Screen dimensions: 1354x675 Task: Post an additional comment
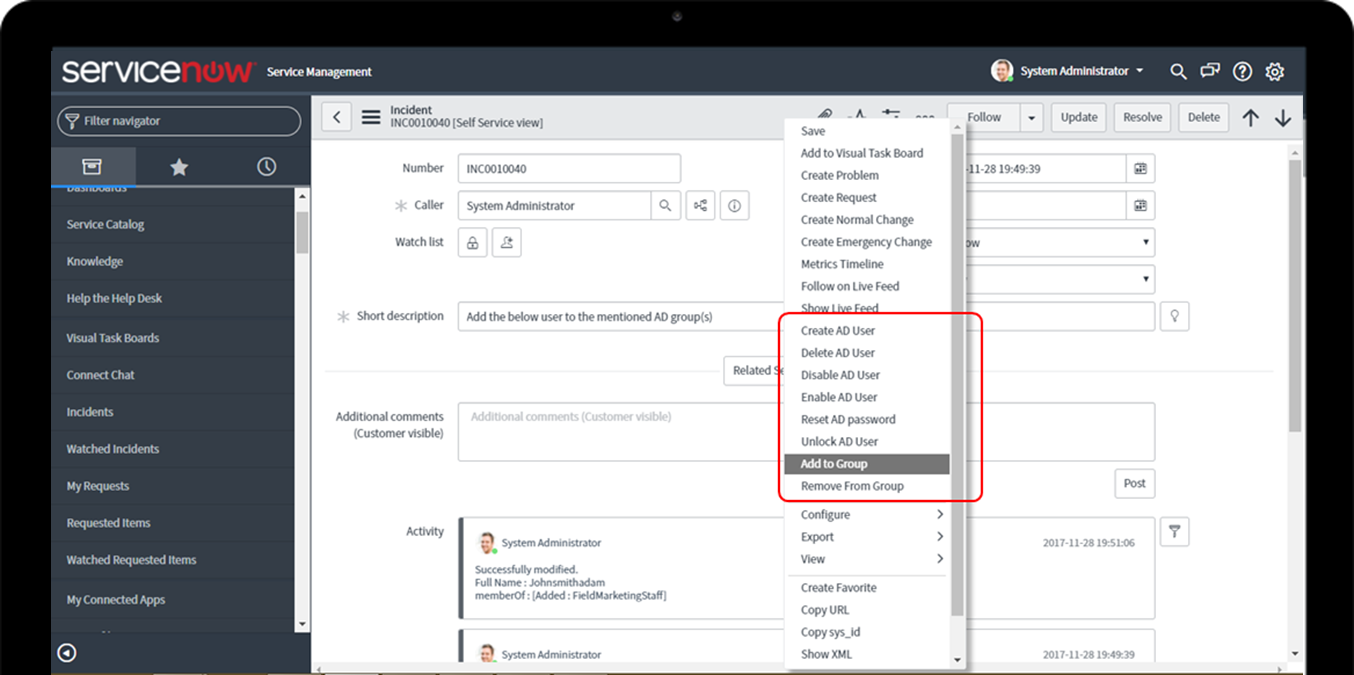tap(1134, 483)
